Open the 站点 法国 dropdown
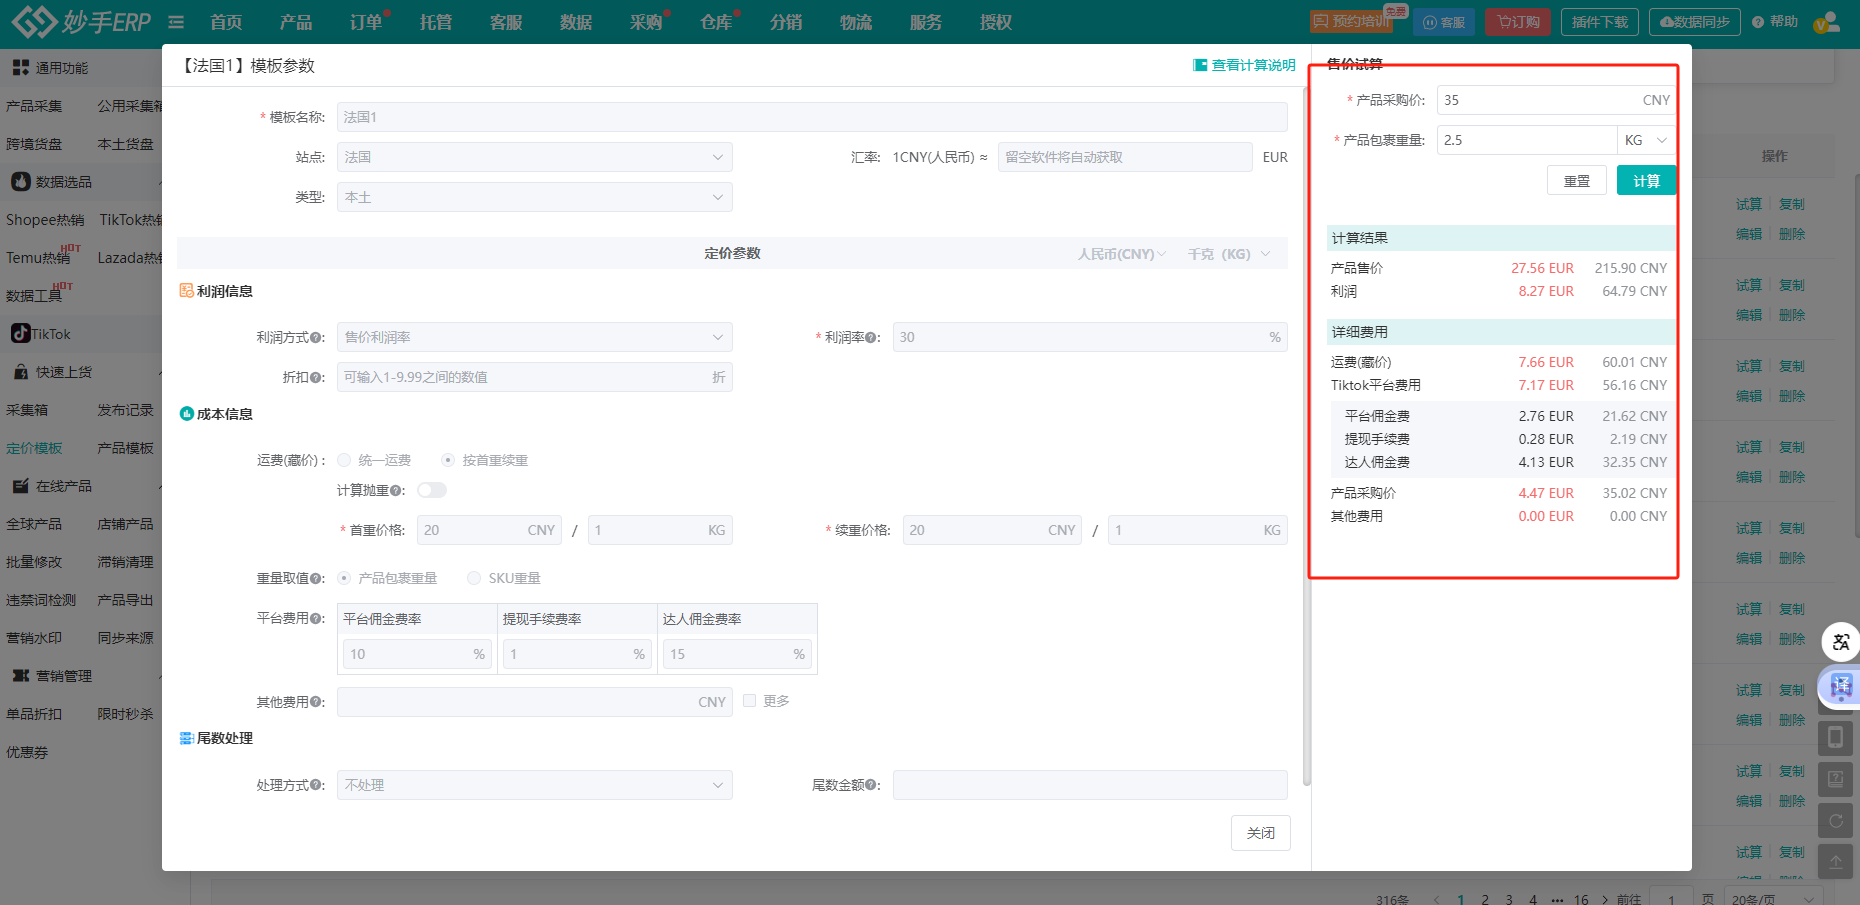Image resolution: width=1860 pixels, height=905 pixels. (535, 157)
